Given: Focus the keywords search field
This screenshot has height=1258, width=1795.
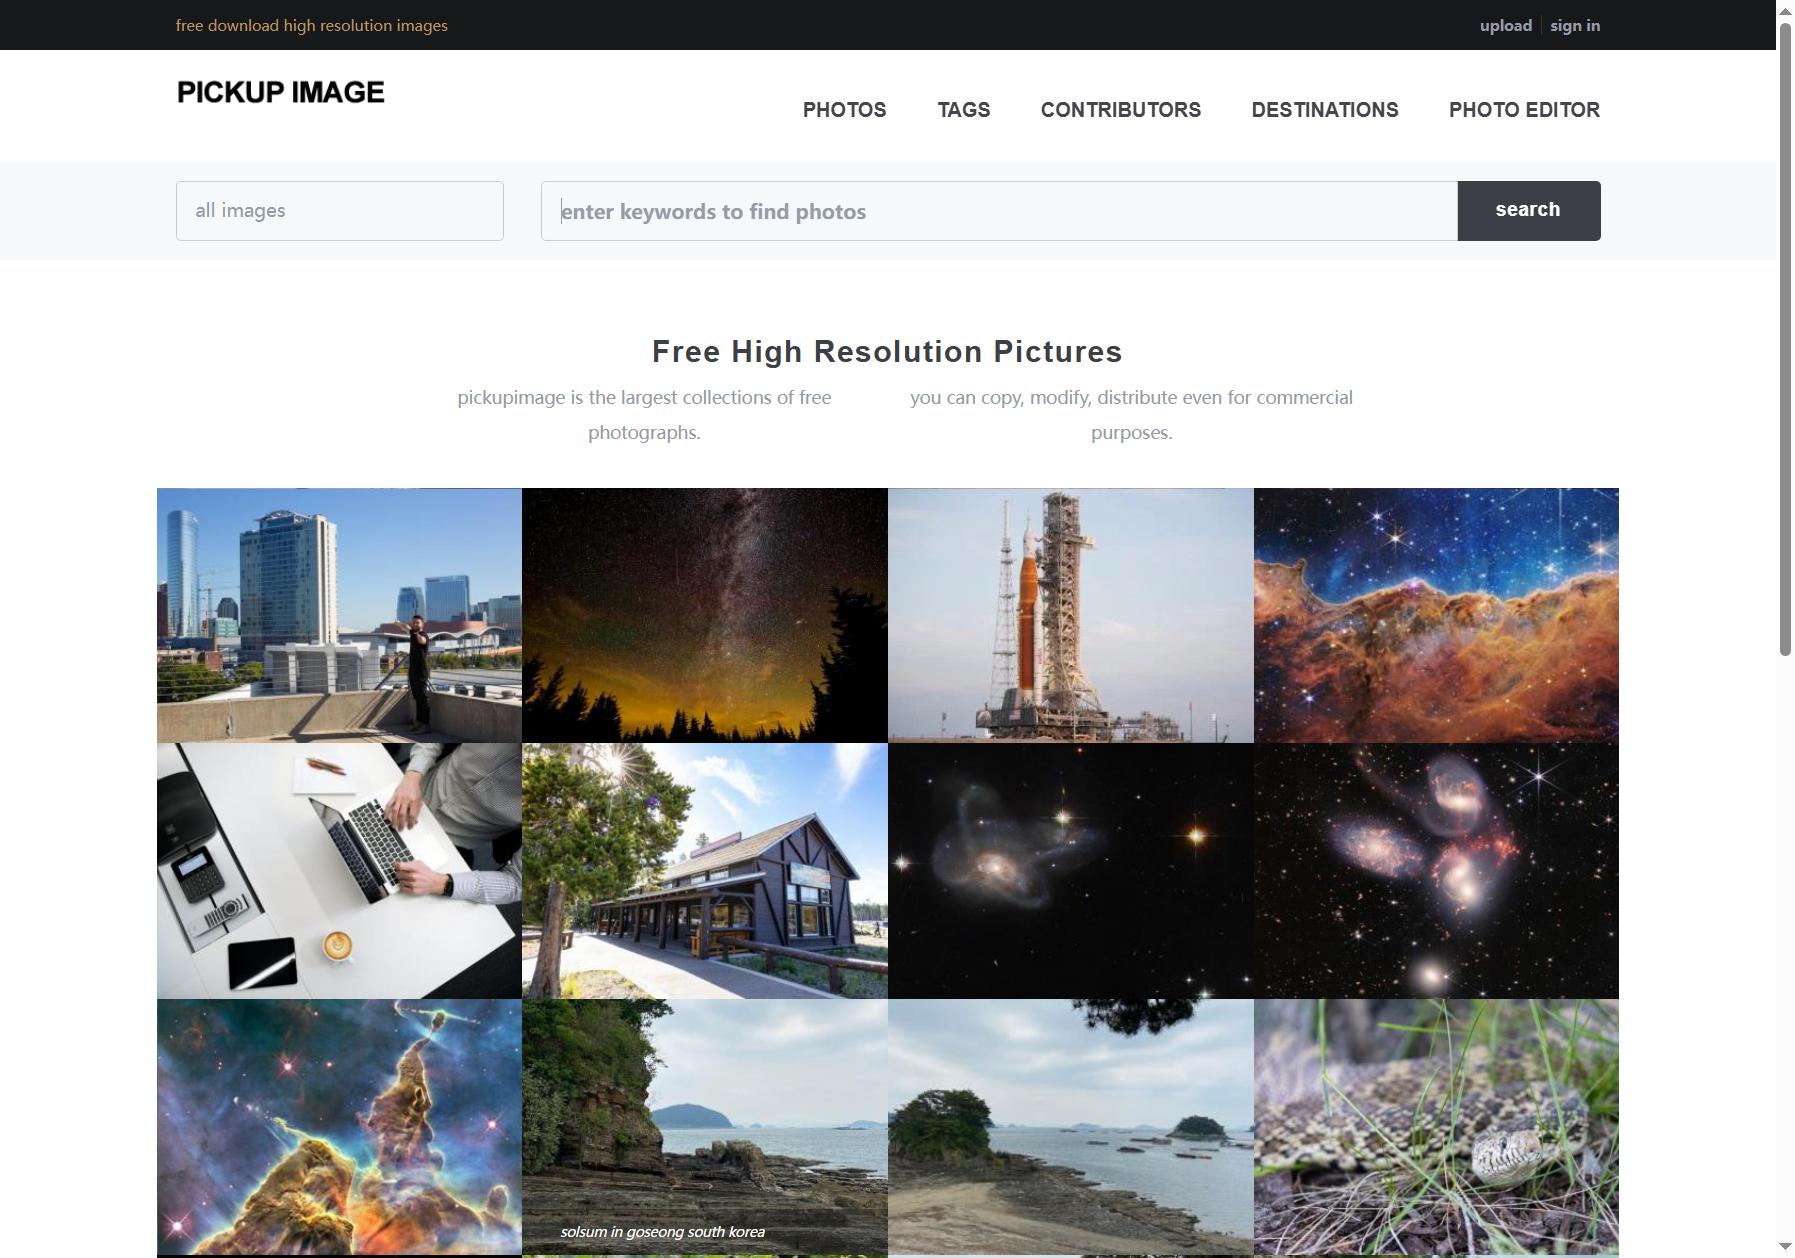Looking at the screenshot, I should (999, 211).
